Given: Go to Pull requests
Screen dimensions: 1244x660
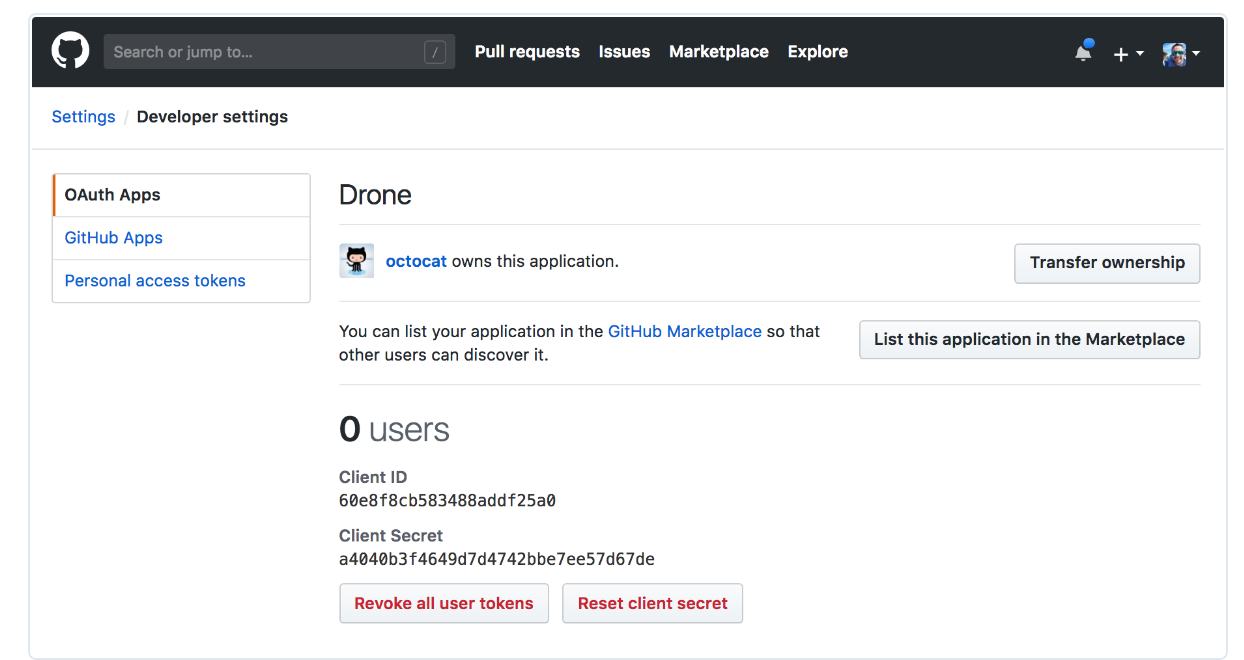Looking at the screenshot, I should pyautogui.click(x=527, y=52).
